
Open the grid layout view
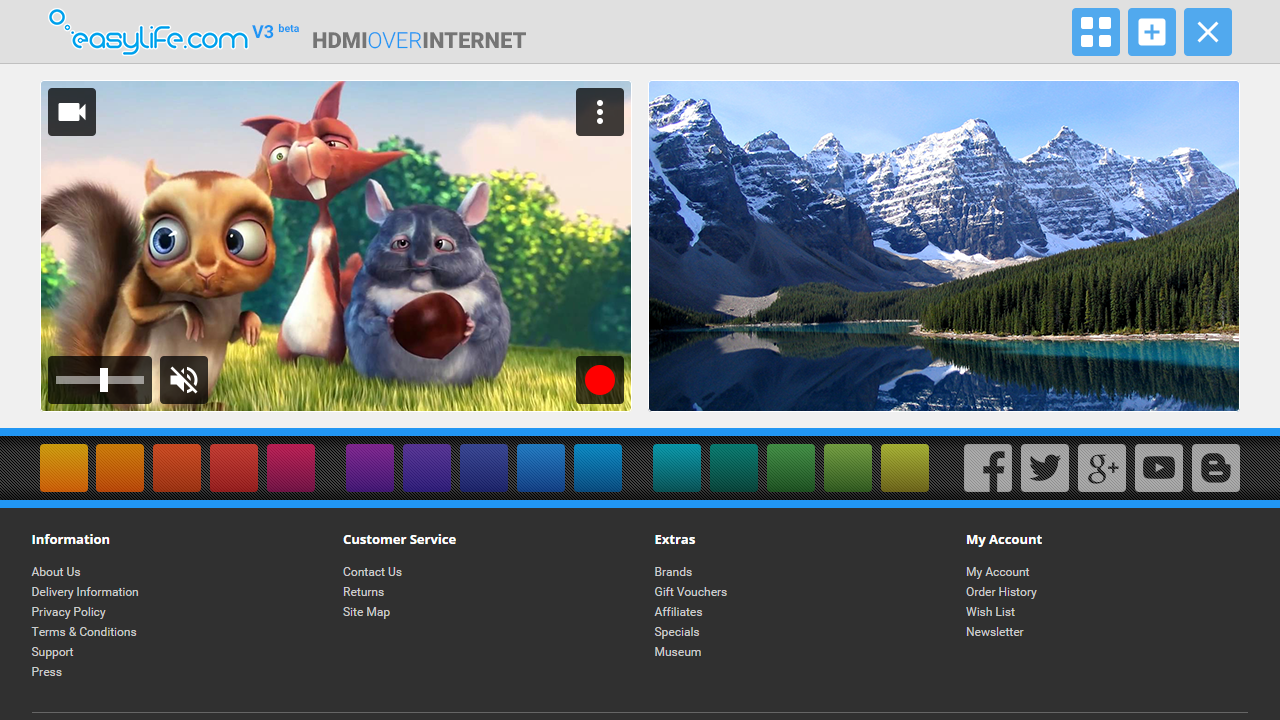point(1096,32)
